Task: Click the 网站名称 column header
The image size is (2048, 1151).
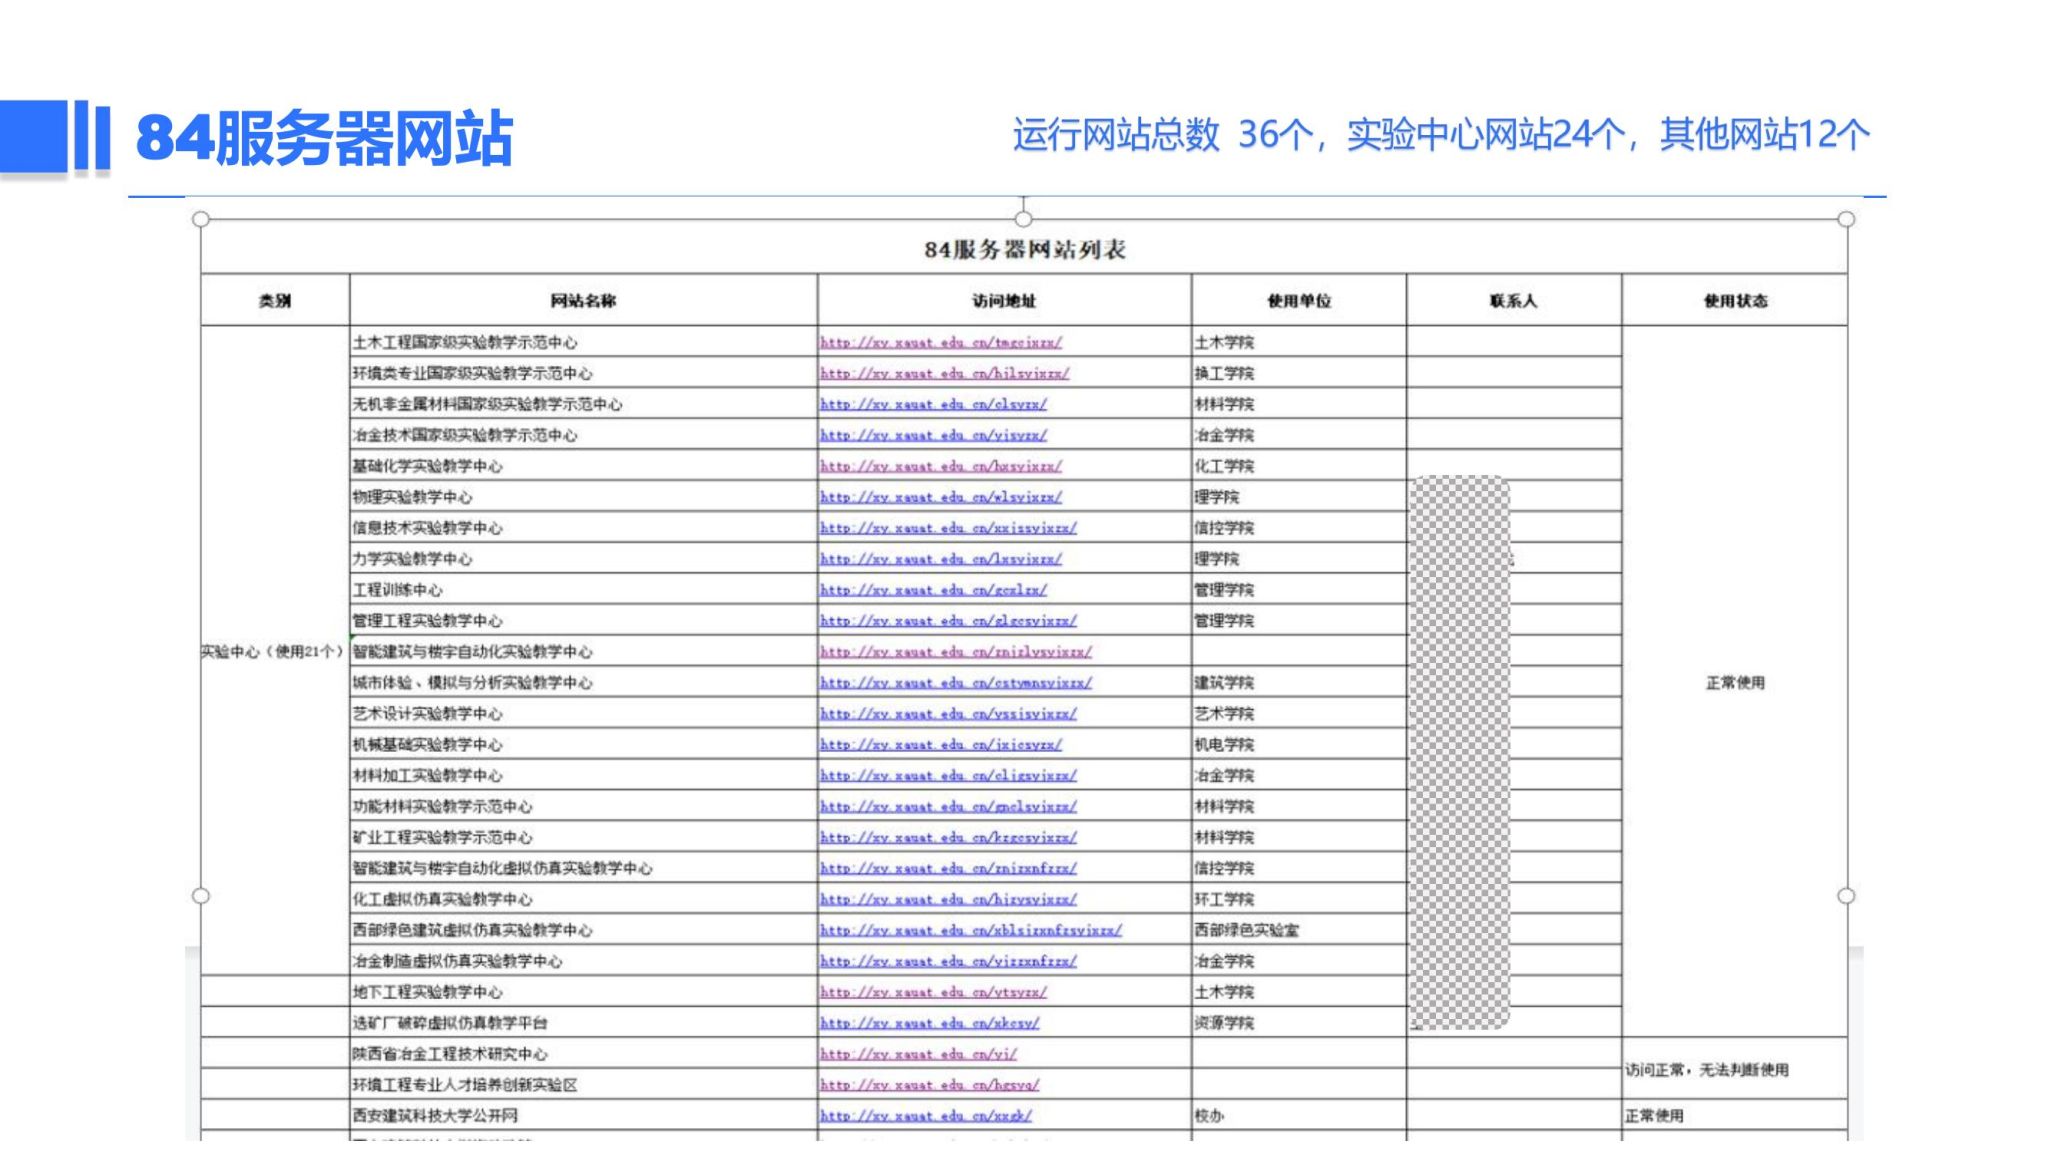Action: 583,300
